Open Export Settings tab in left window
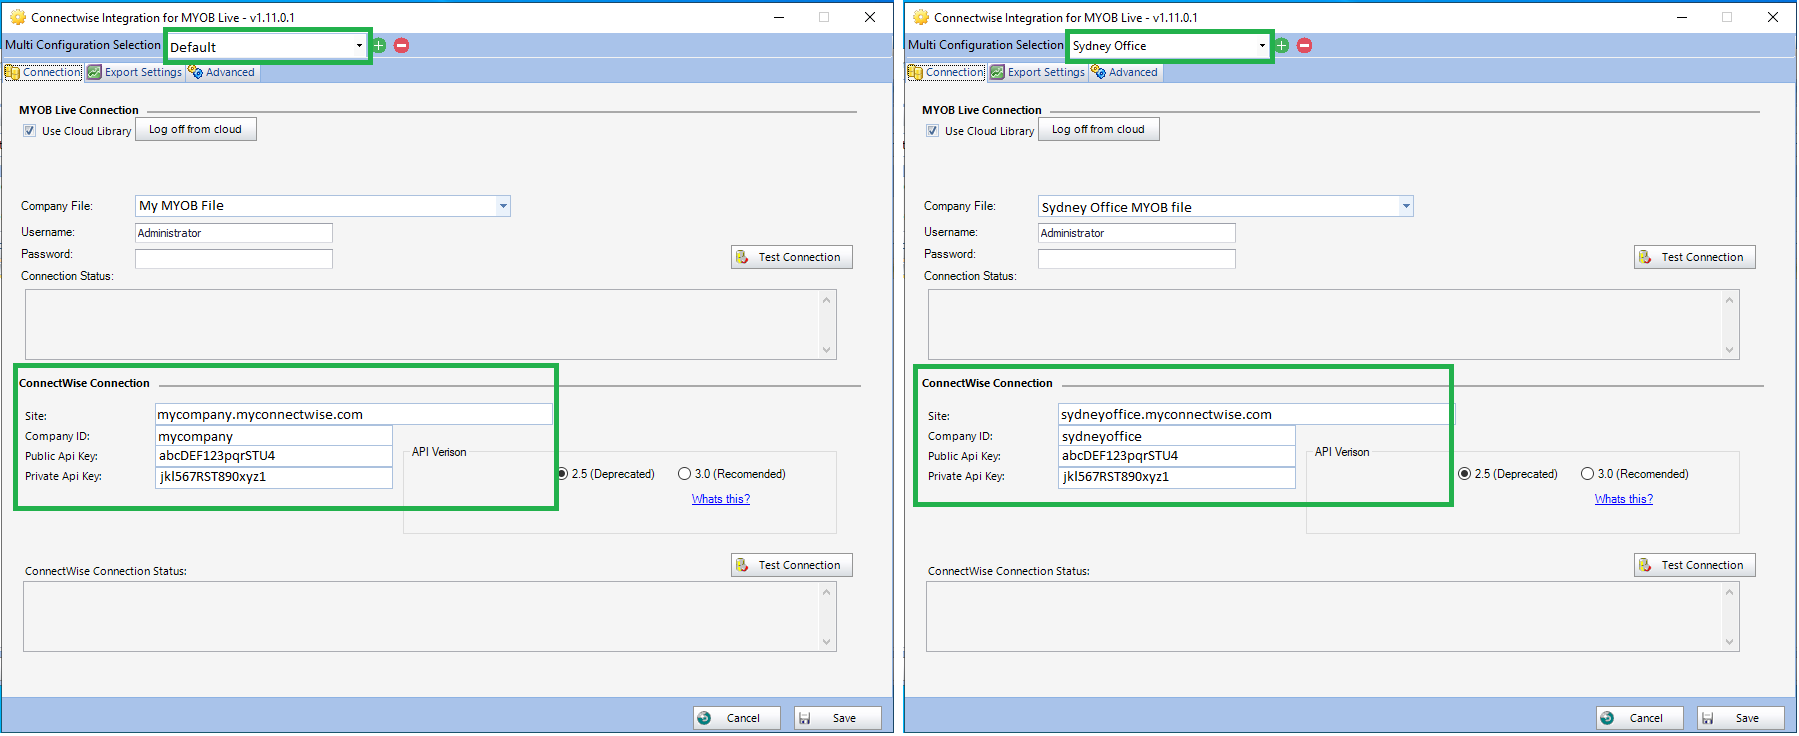 134,72
